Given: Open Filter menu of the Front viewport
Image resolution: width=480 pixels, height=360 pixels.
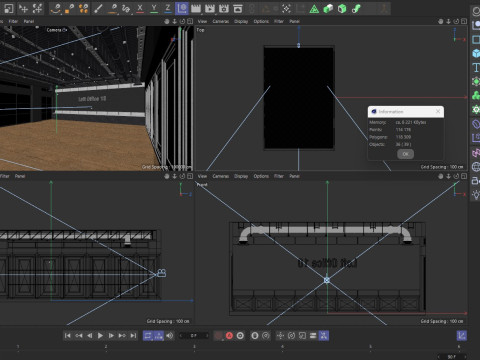Looking at the screenshot, I should tap(279, 176).
